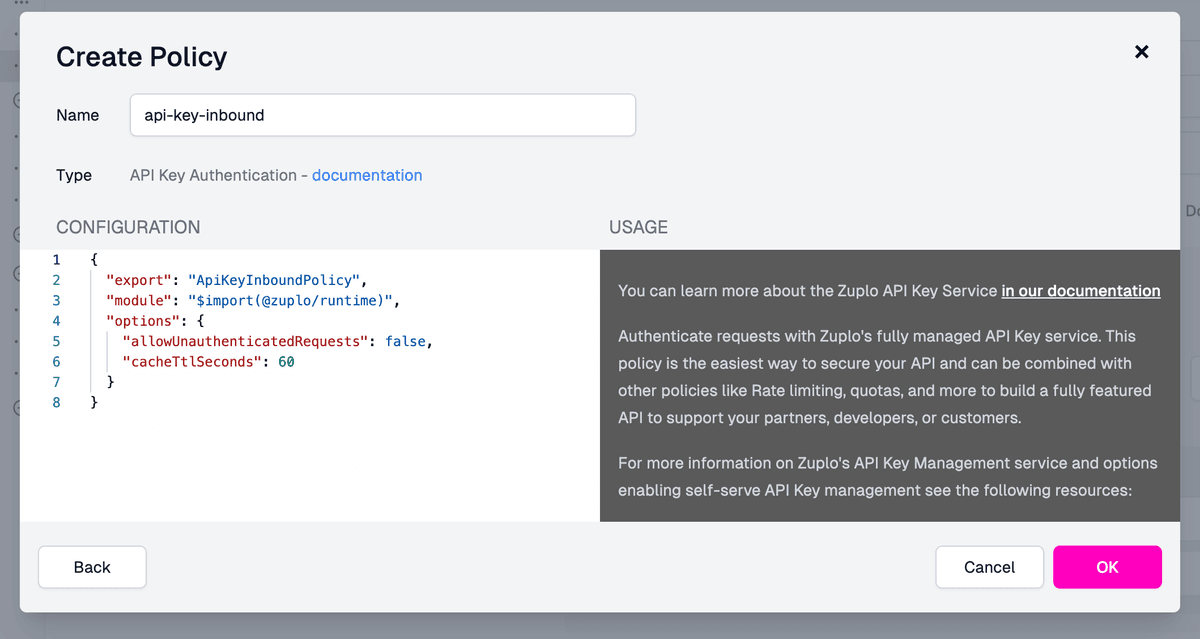Click line number 5 in the code editor
The height and width of the screenshot is (639, 1200).
[x=56, y=341]
